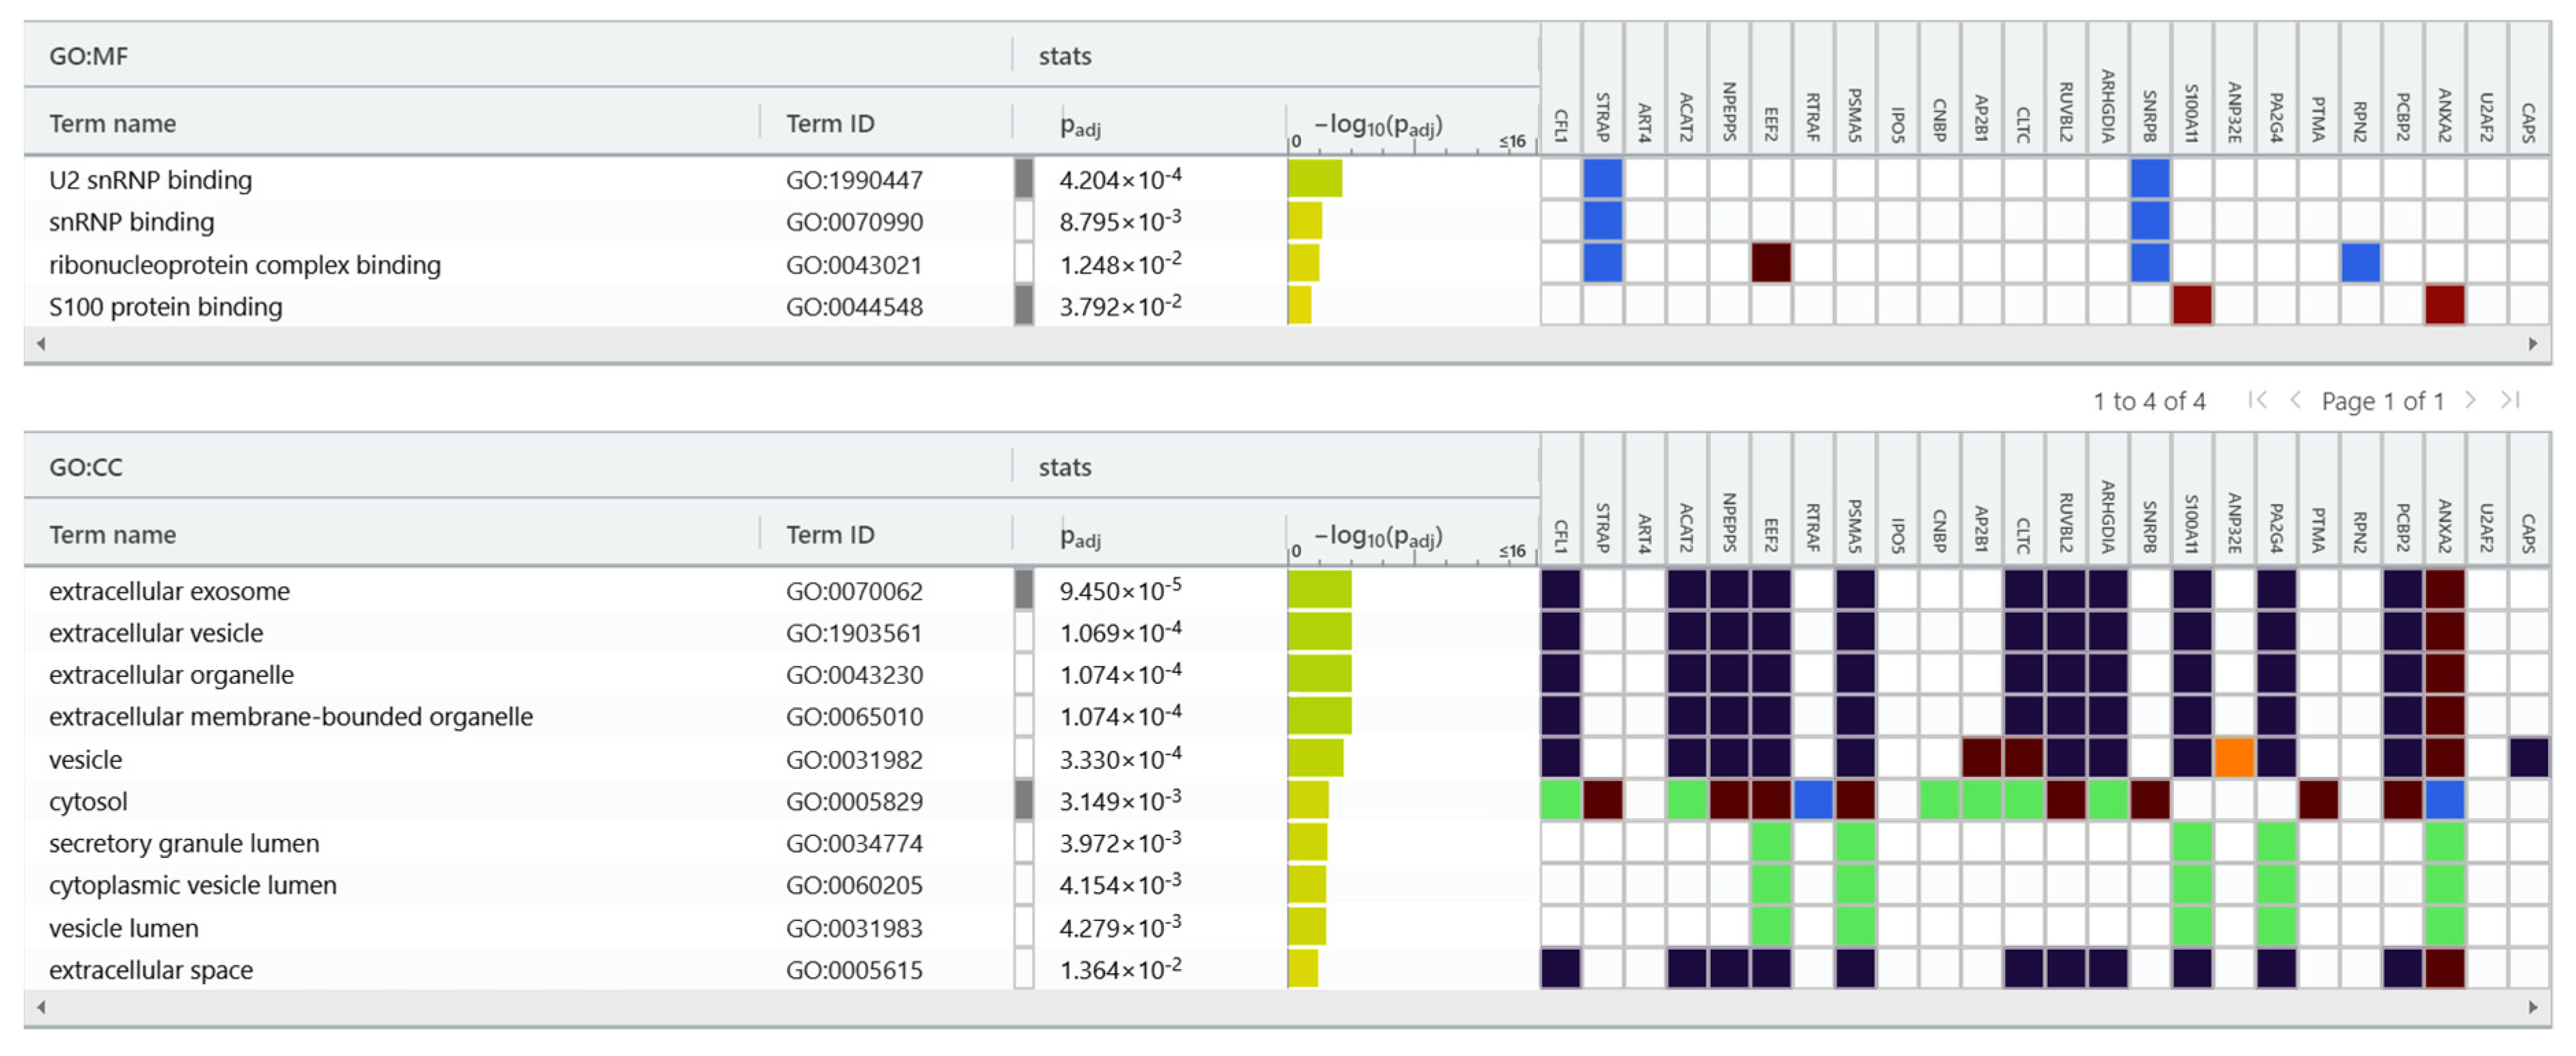Click left scroll arrow under GO:CC table
The image size is (2576, 1056).
(x=41, y=1007)
